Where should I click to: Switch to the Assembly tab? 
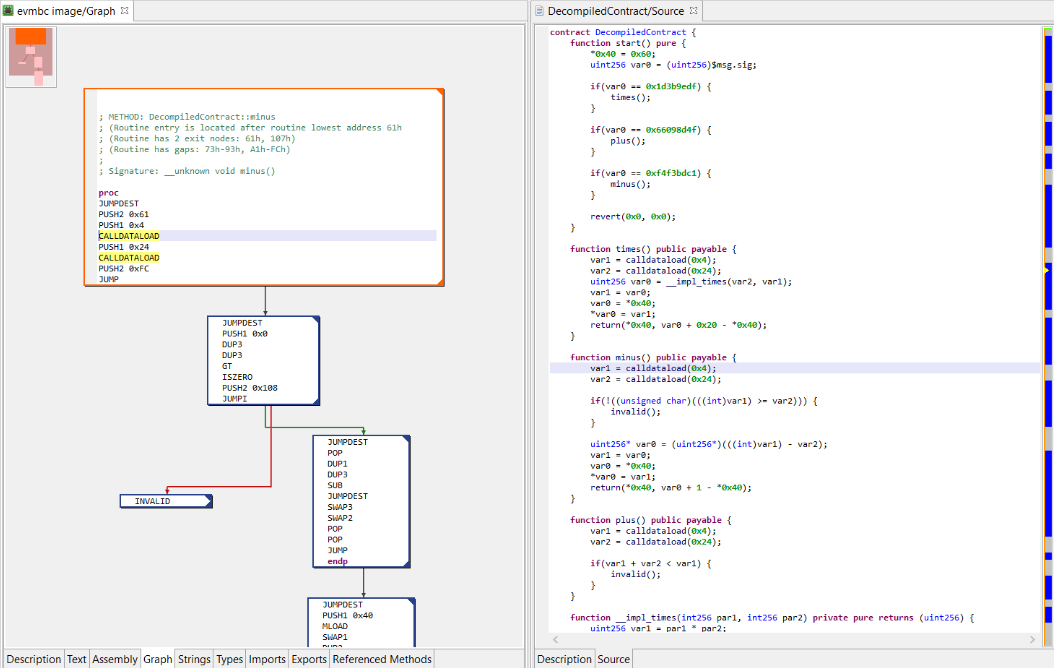[x=115, y=659]
